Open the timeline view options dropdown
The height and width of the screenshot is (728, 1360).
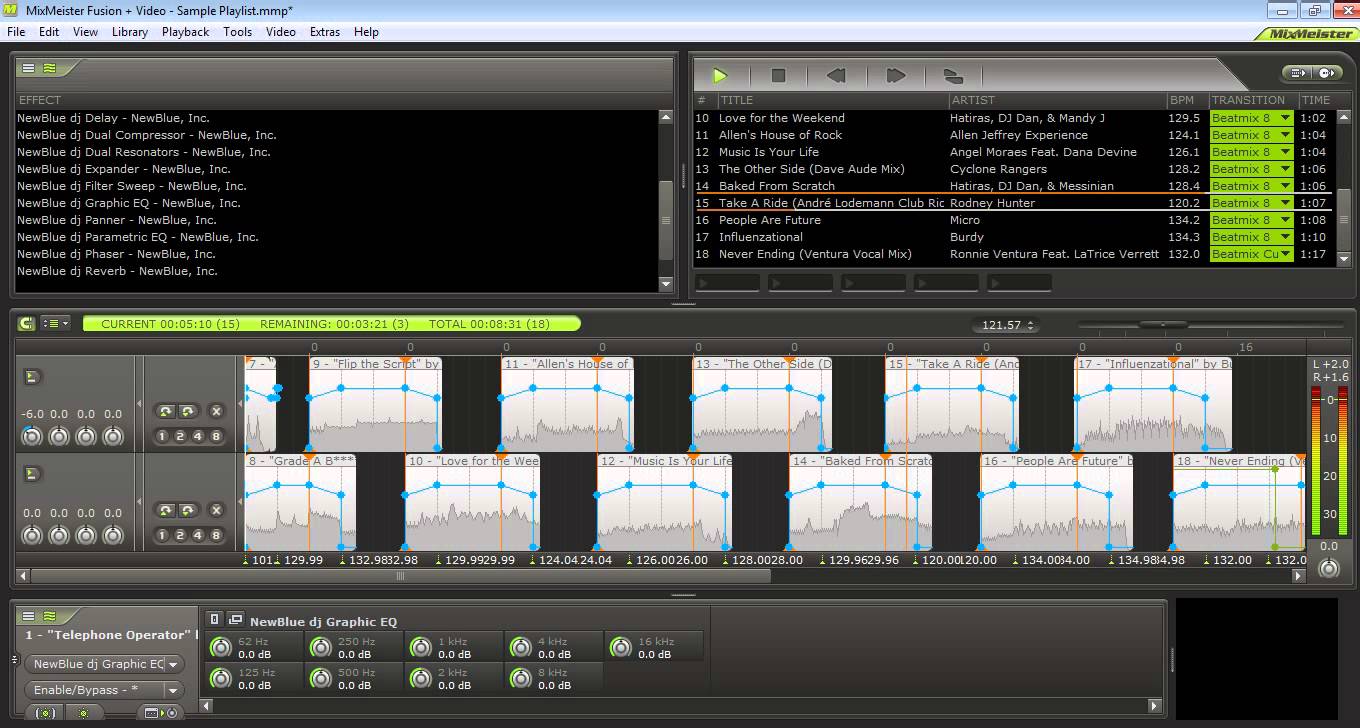click(x=56, y=324)
